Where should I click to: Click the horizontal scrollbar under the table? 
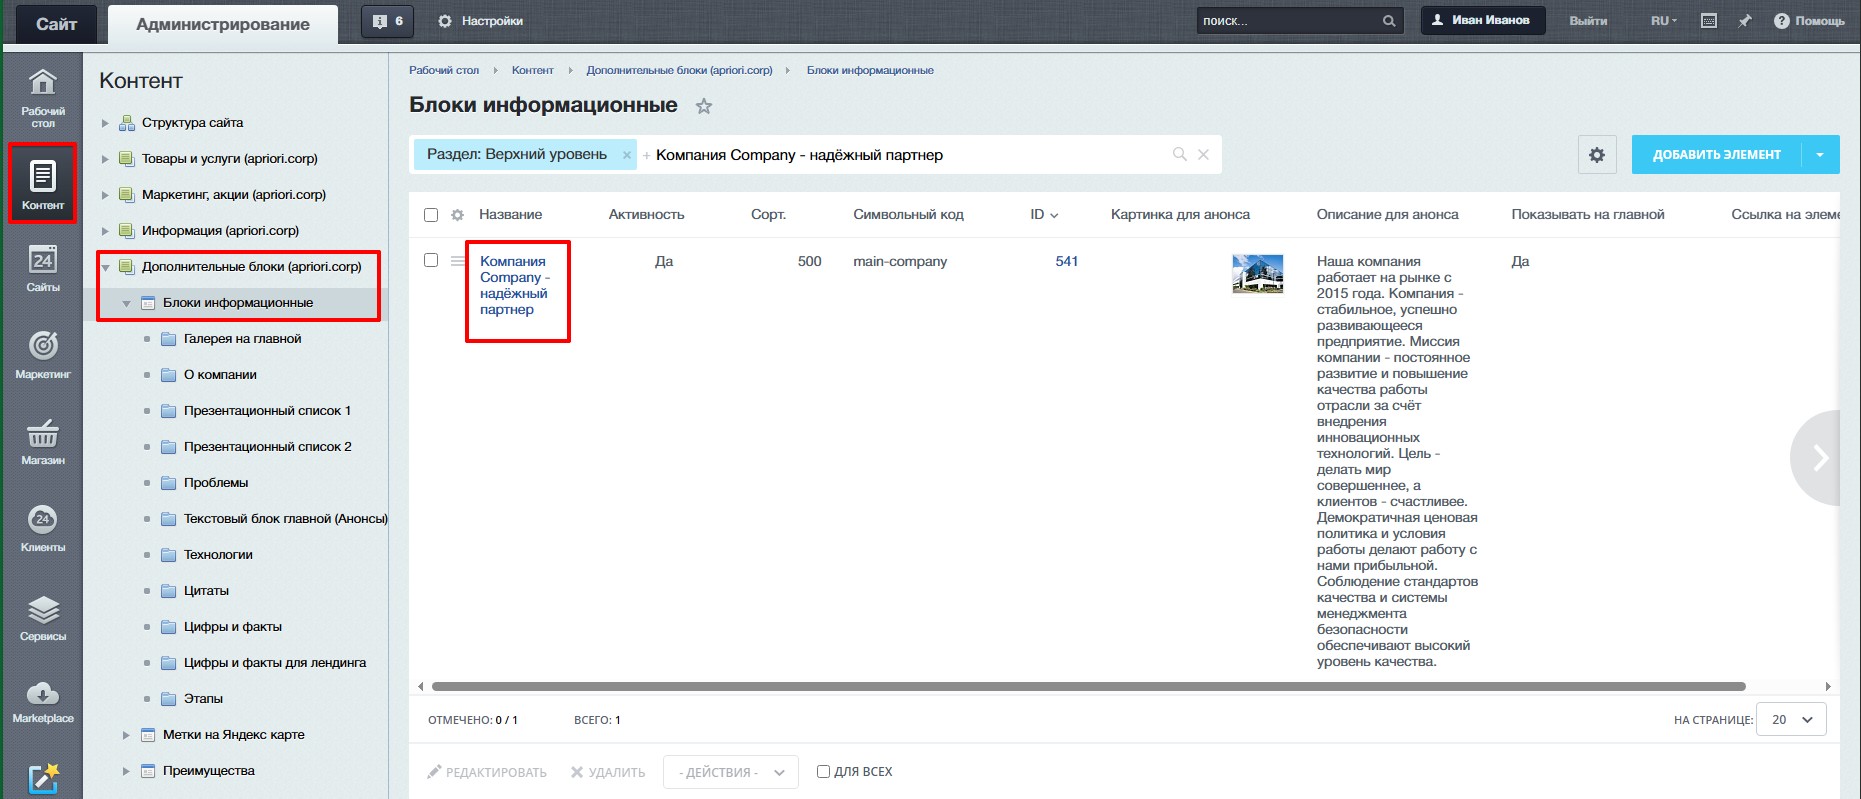point(1088,687)
